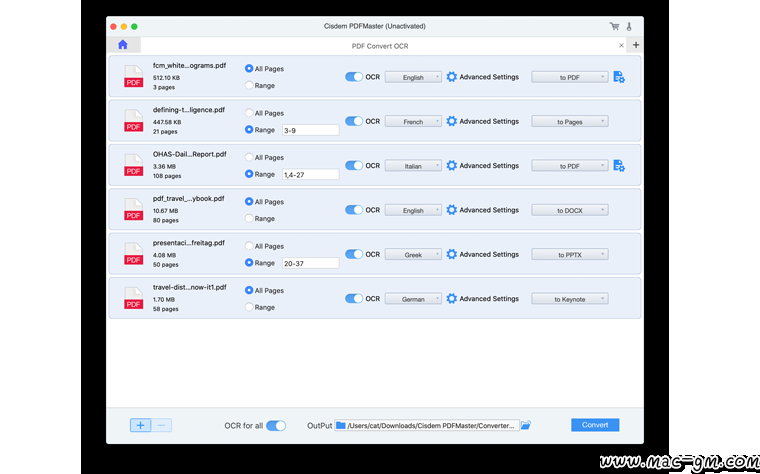The image size is (760, 474).
Task: Open the 'to PPTX' output format dropdown
Action: pos(570,254)
